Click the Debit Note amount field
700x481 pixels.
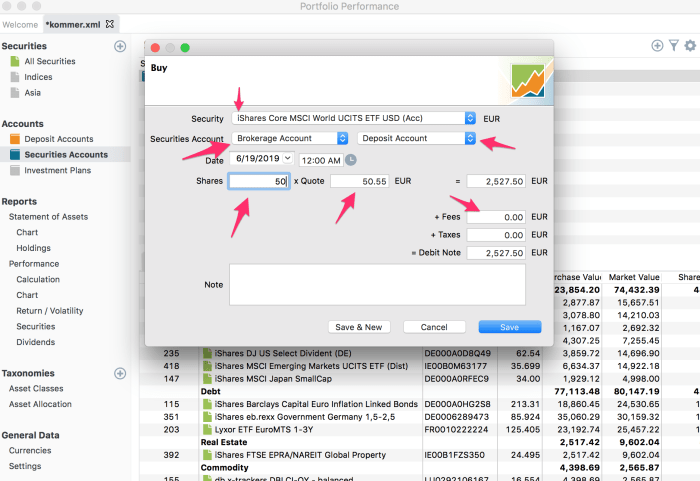pyautogui.click(x=496, y=253)
